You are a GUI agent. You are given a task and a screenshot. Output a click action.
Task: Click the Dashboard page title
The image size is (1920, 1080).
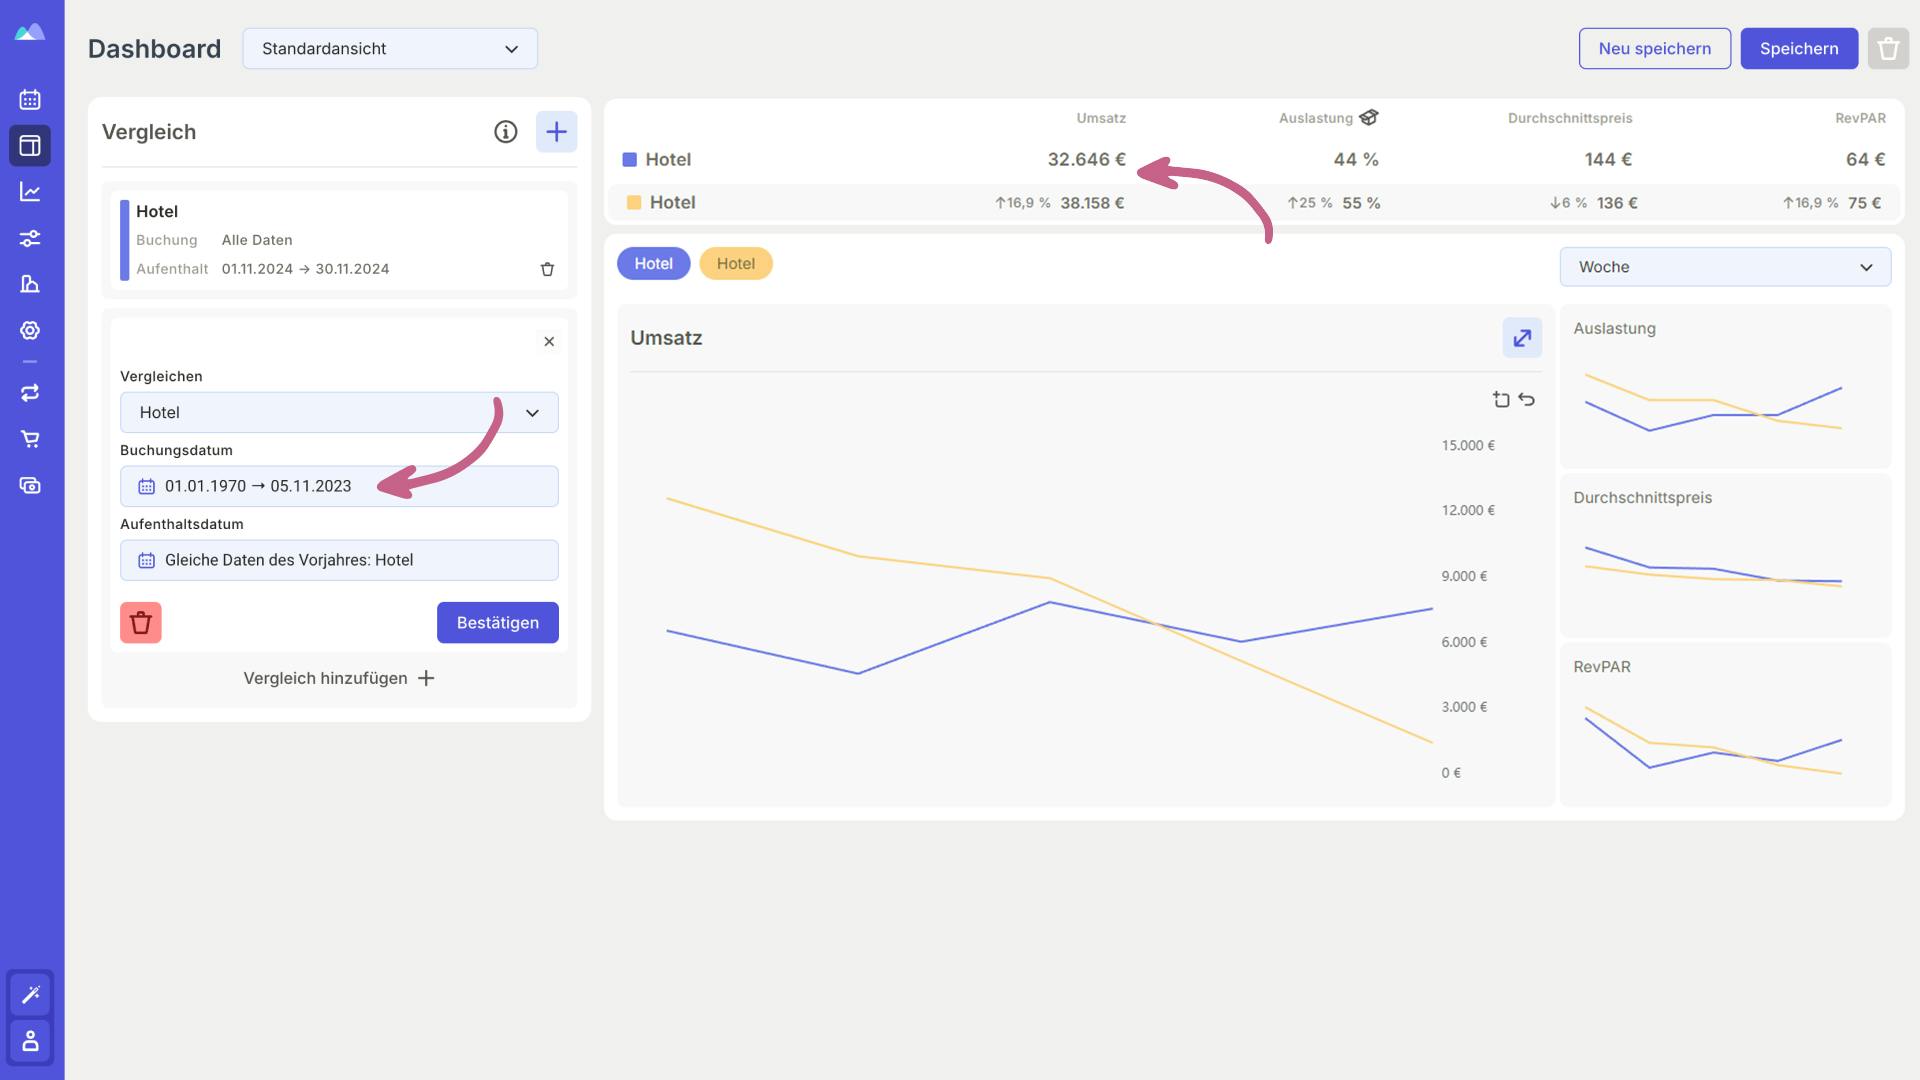point(154,49)
